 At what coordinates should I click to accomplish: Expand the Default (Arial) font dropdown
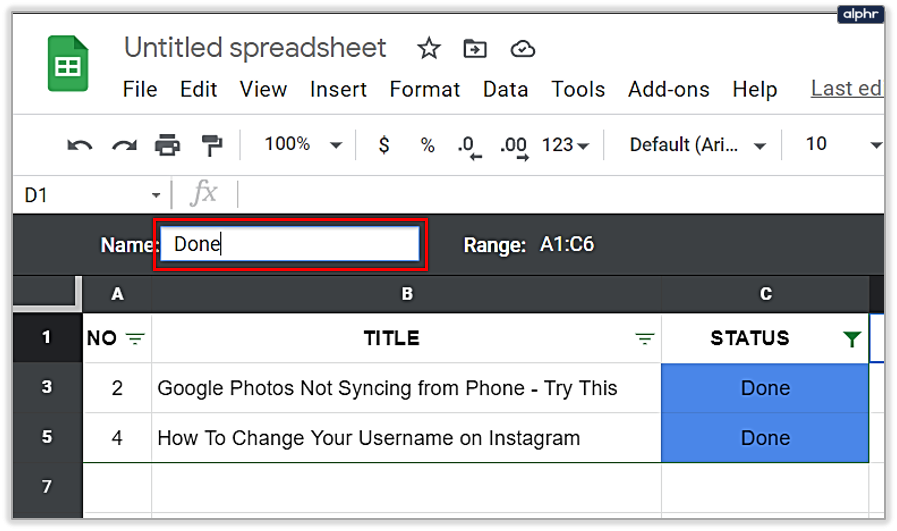click(697, 145)
